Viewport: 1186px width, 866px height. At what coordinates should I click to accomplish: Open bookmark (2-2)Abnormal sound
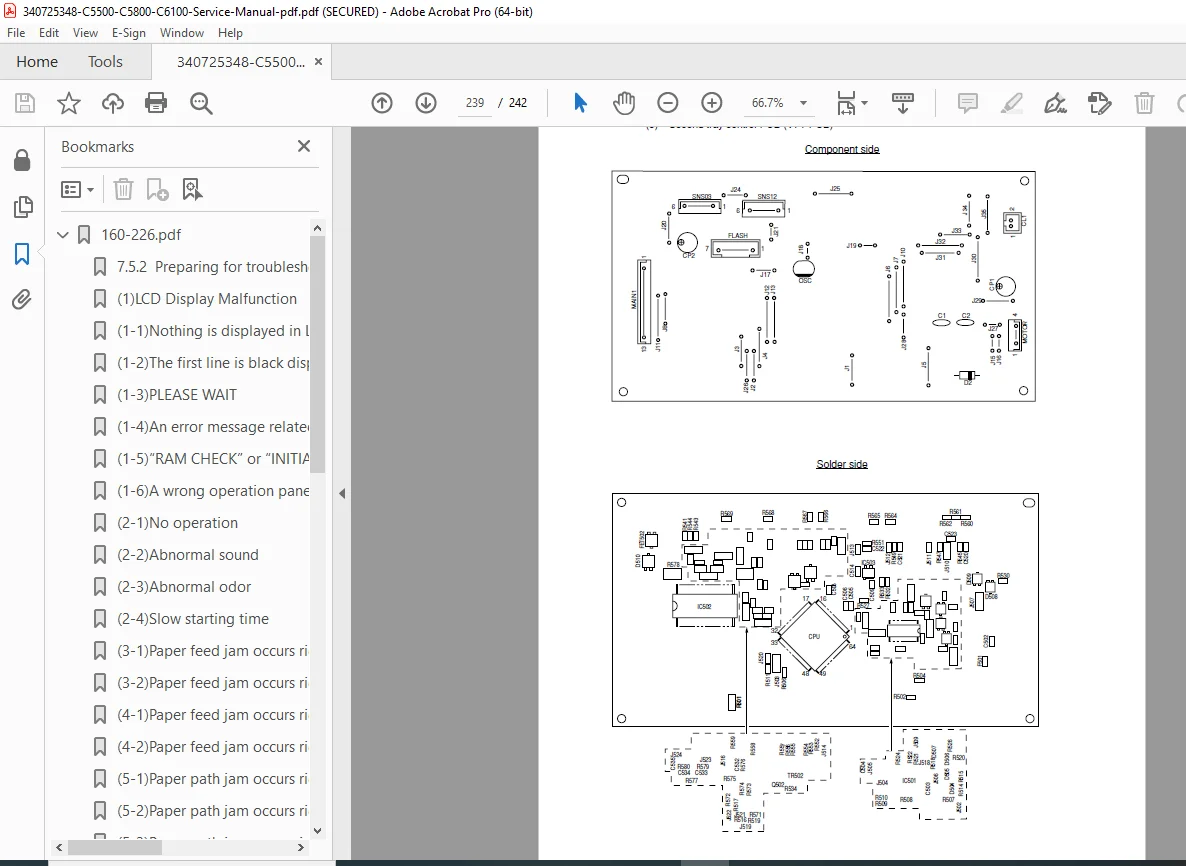(x=188, y=554)
